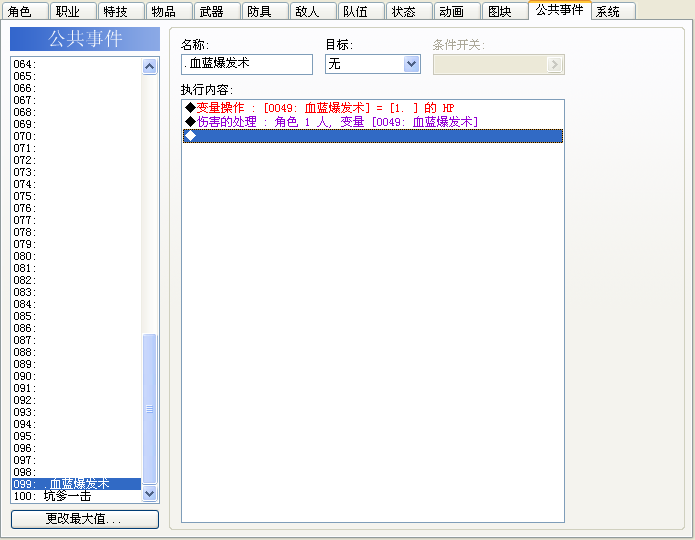Select list entry 066
This screenshot has width=695, height=540.
tap(76, 88)
